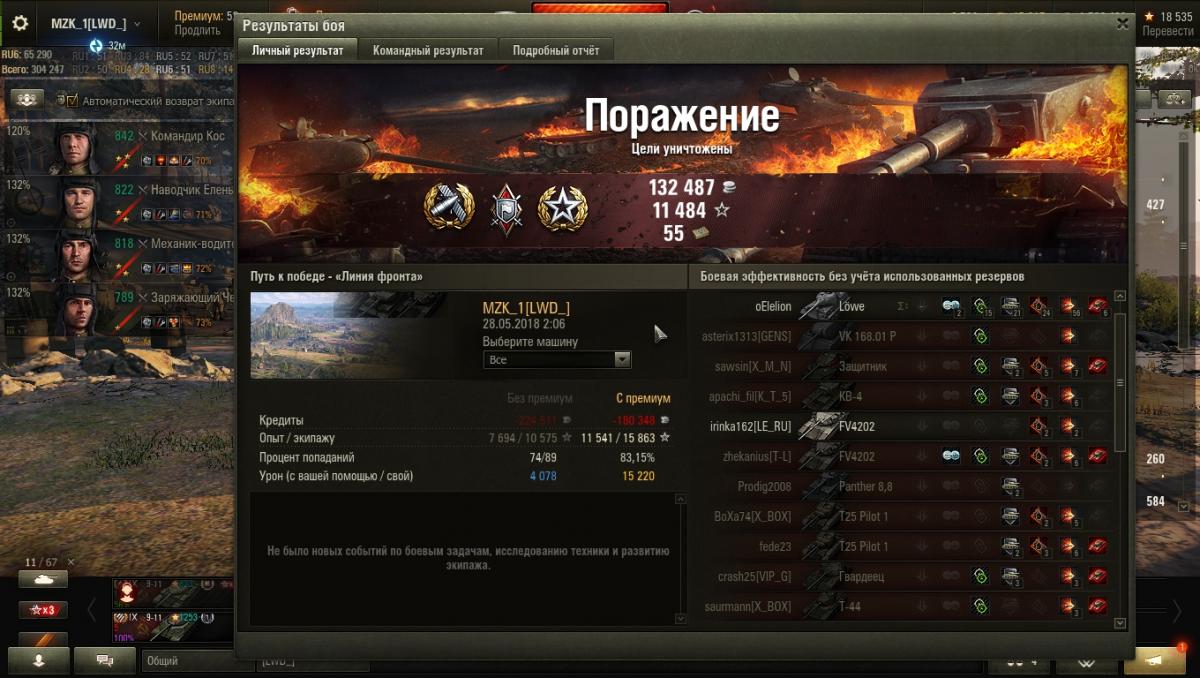Click the x3 star bonus filter
Viewport: 1200px width, 678px height.
click(x=43, y=609)
